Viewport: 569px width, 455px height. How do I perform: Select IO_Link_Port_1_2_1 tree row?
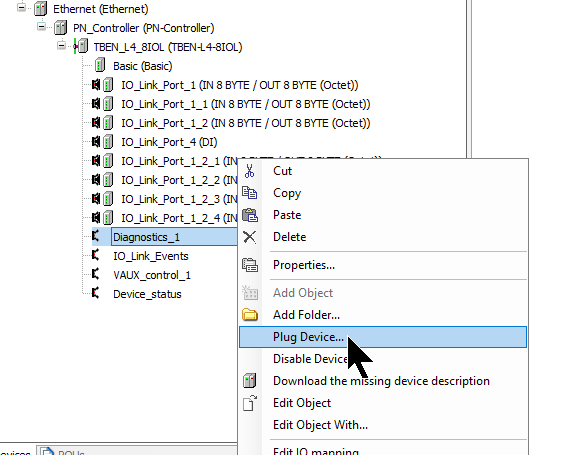[179, 161]
